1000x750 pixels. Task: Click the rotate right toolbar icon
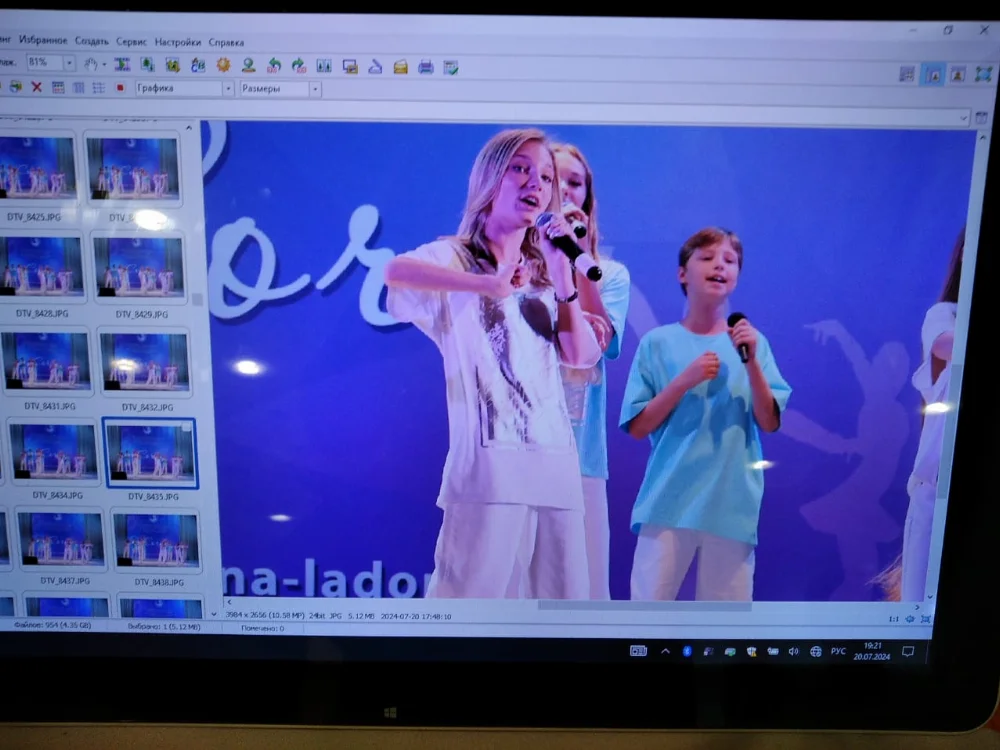click(x=298, y=66)
